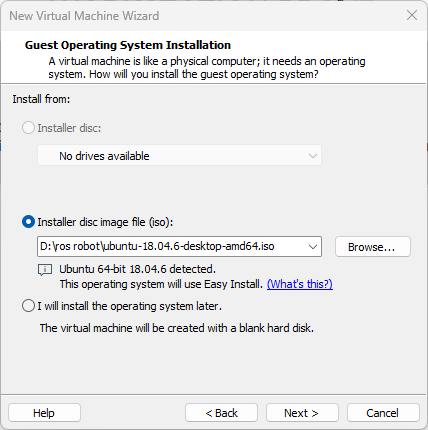Screen dimensions: 428x430
Task: Proceed with the Next > button
Action: pos(302,413)
